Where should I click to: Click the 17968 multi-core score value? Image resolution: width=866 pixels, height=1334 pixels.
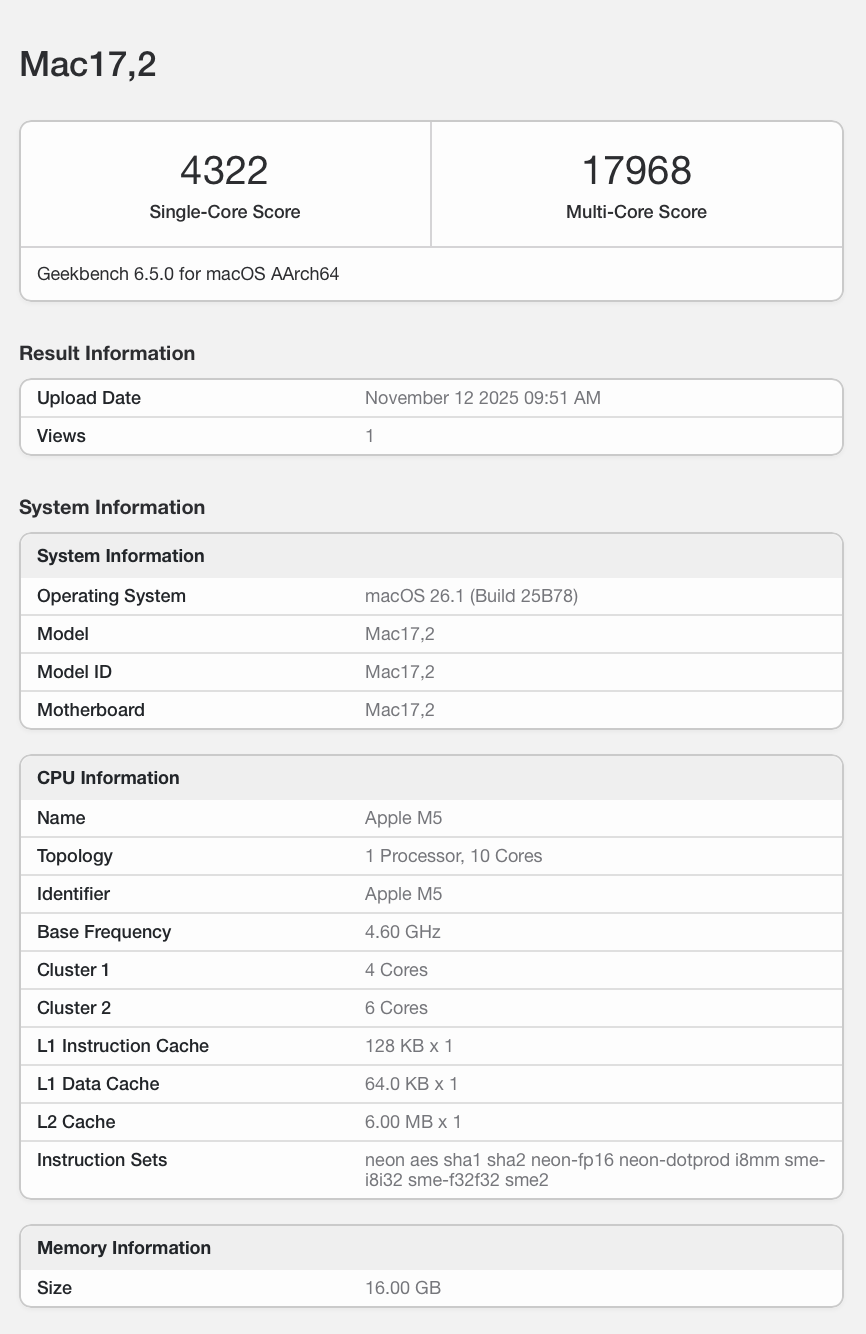point(636,170)
